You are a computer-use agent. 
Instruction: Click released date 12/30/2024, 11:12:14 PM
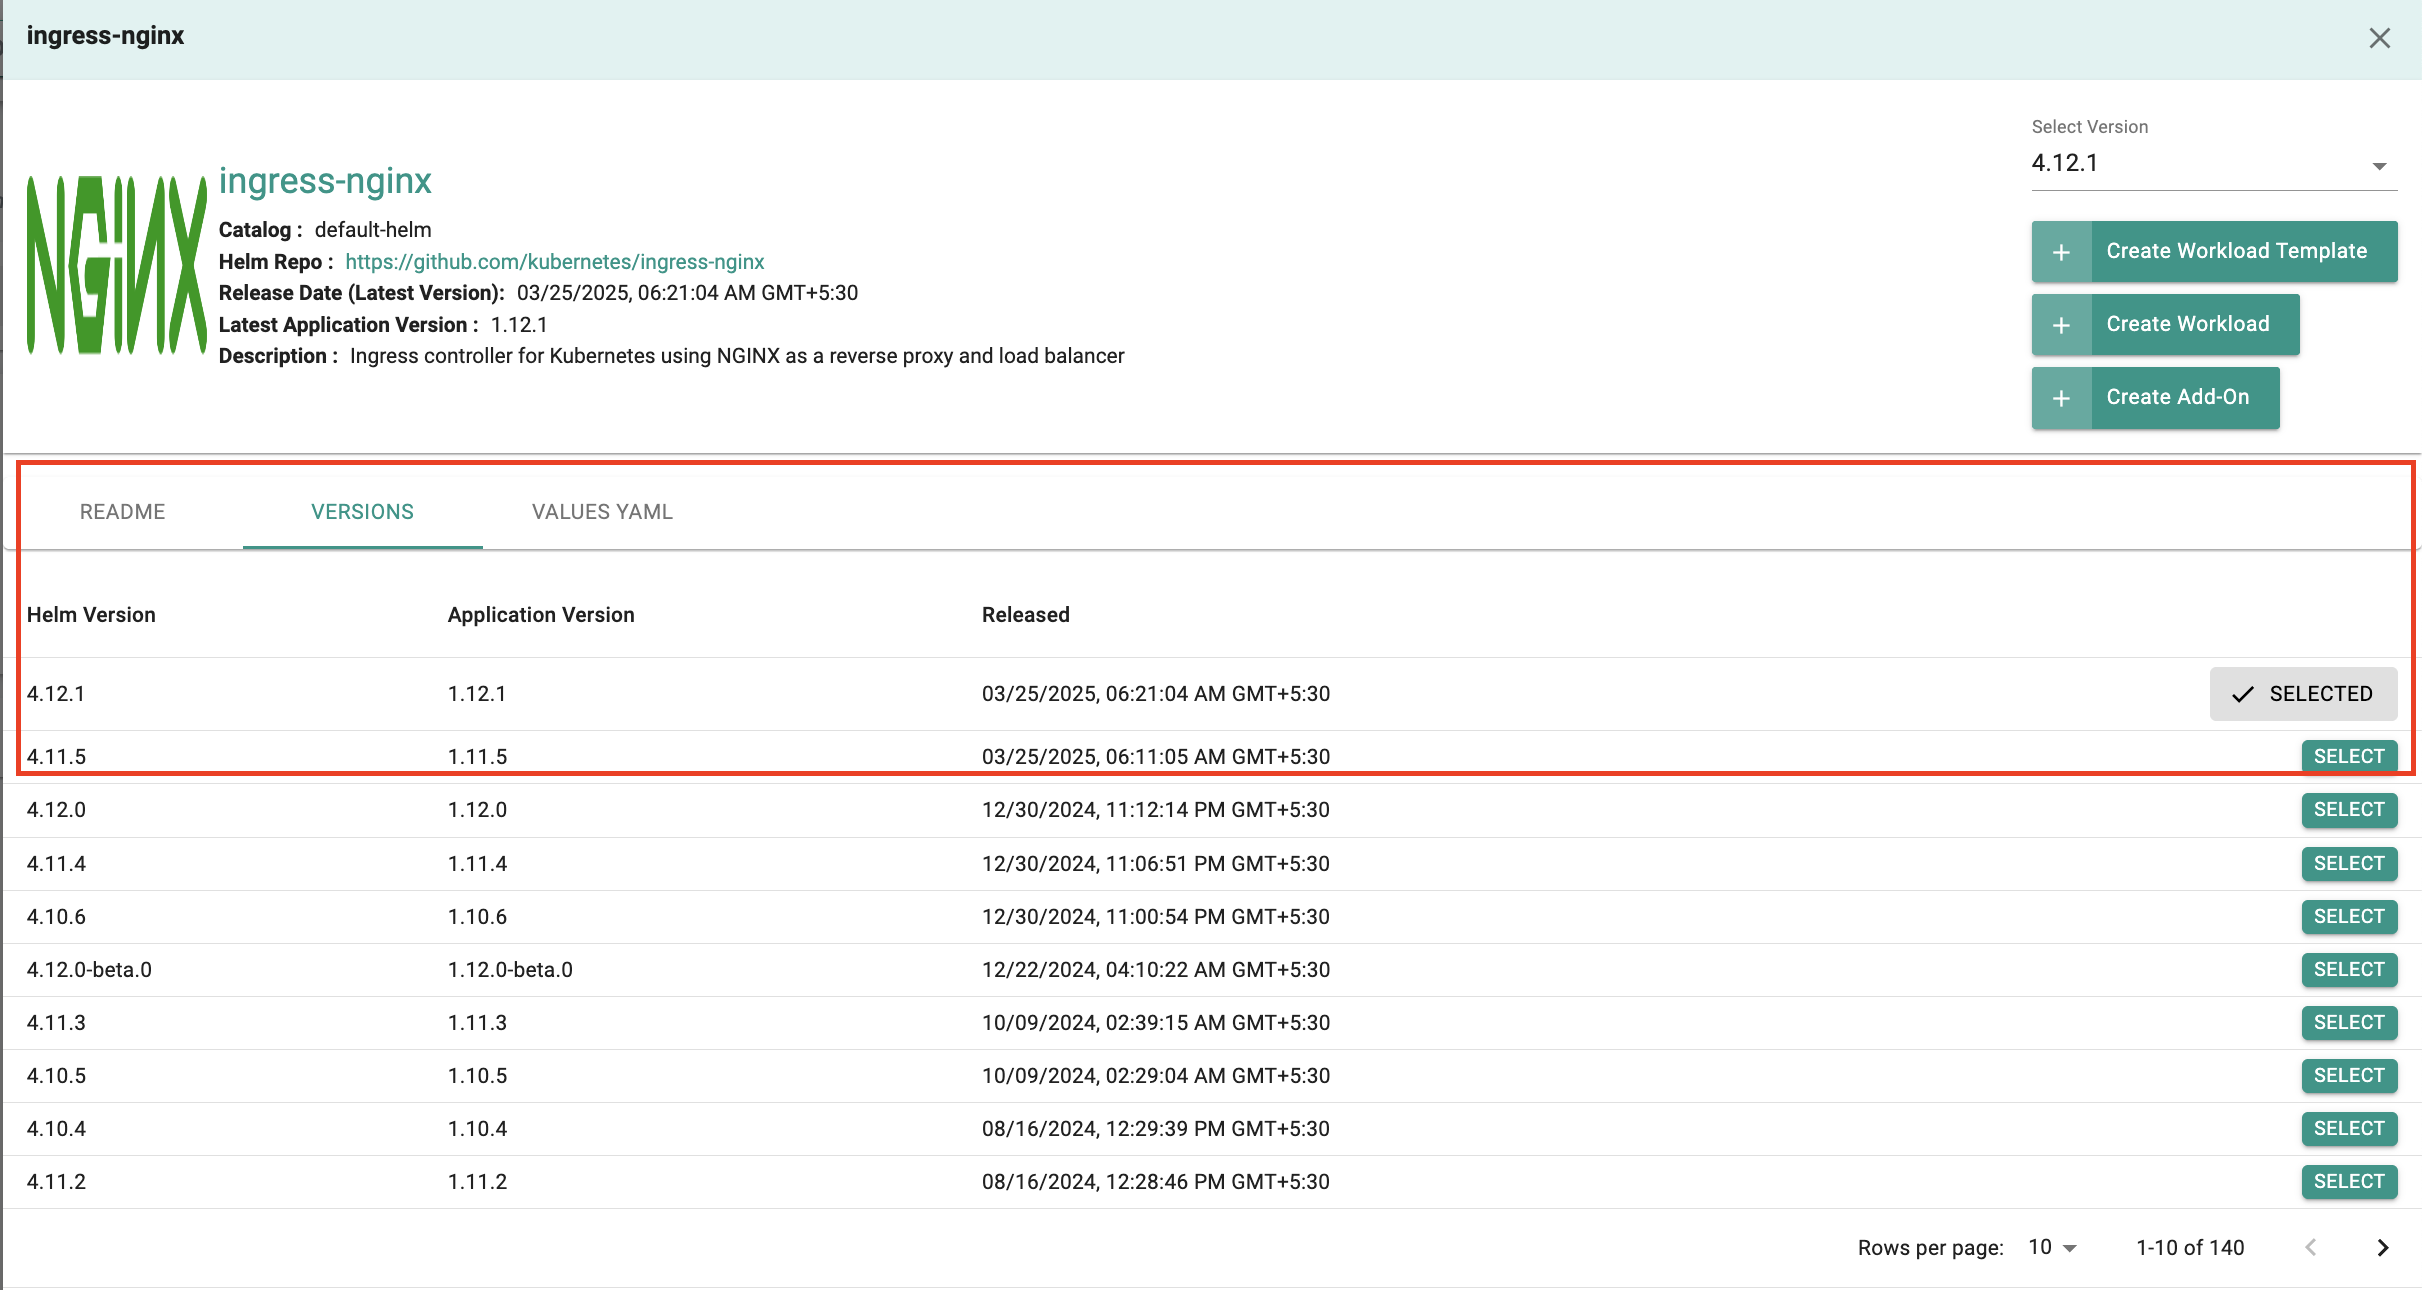[x=1156, y=810]
